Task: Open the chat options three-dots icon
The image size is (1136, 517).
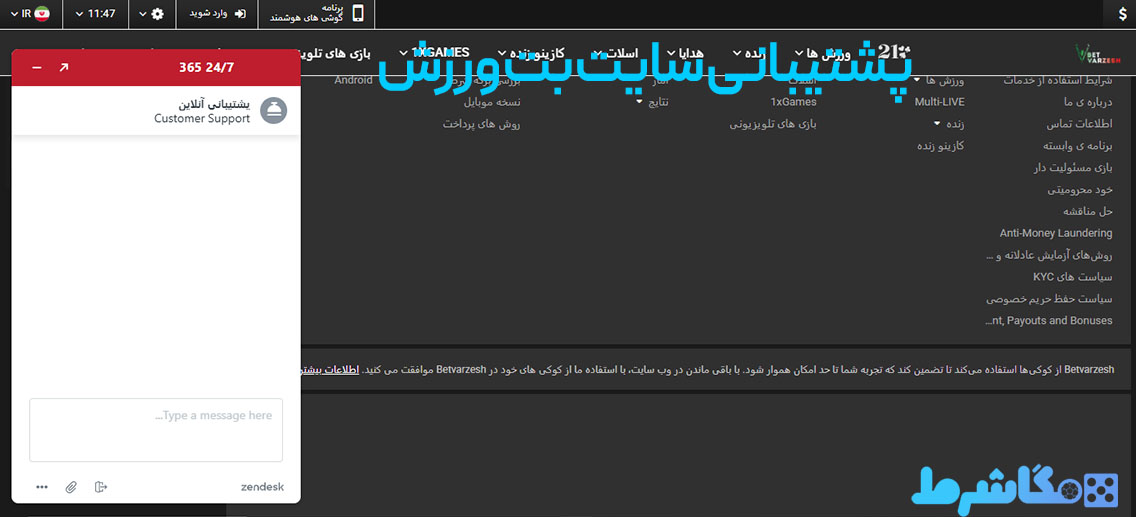Action: [42, 487]
